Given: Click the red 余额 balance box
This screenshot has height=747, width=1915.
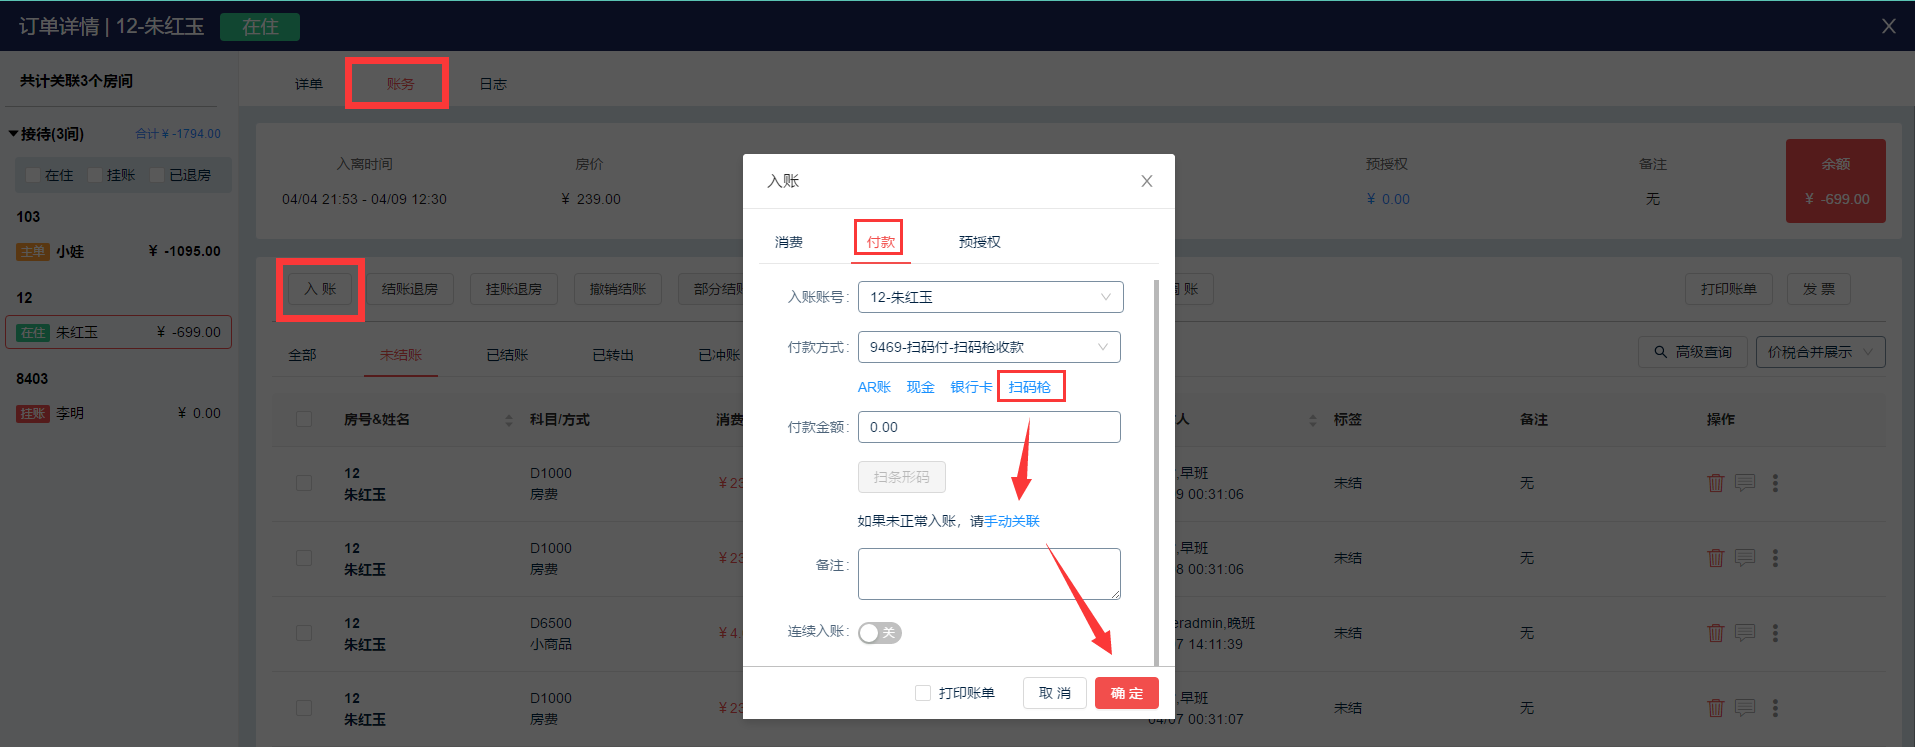Looking at the screenshot, I should click(1836, 181).
